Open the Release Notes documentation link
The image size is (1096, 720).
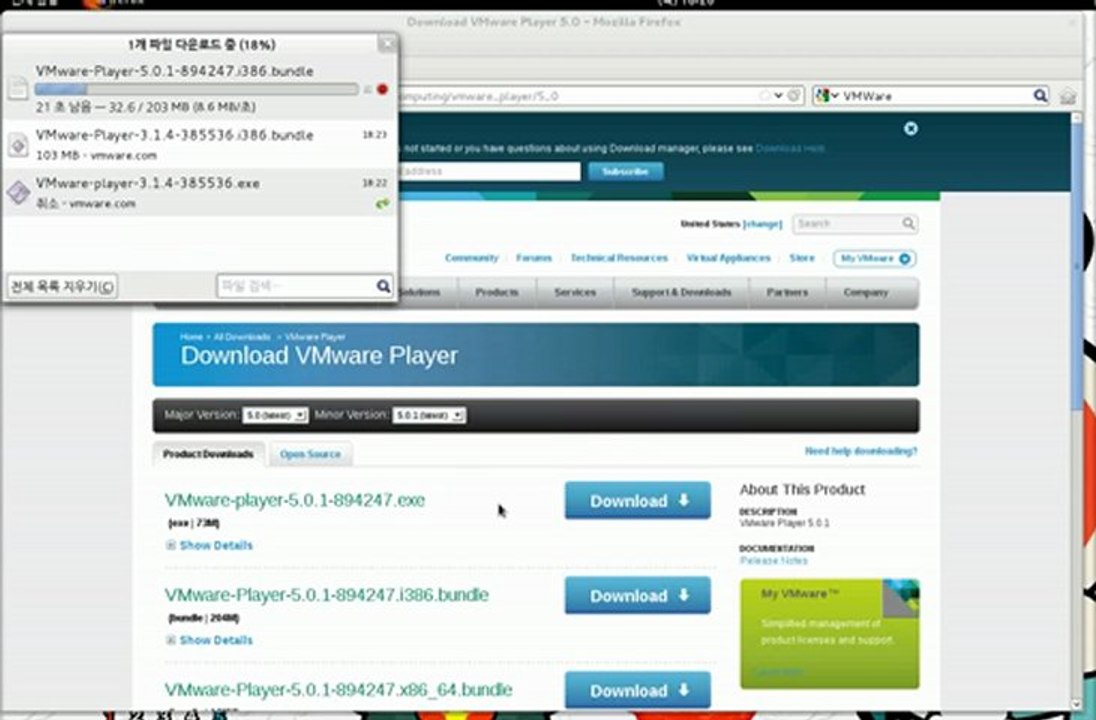coord(773,561)
